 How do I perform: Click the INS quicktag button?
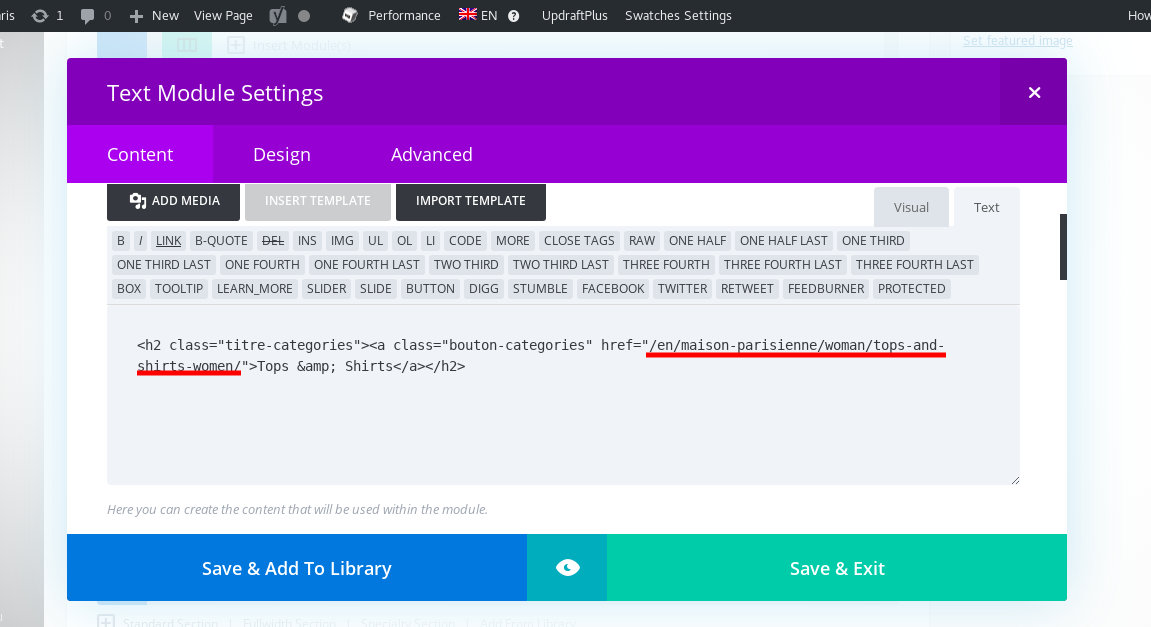coord(308,241)
